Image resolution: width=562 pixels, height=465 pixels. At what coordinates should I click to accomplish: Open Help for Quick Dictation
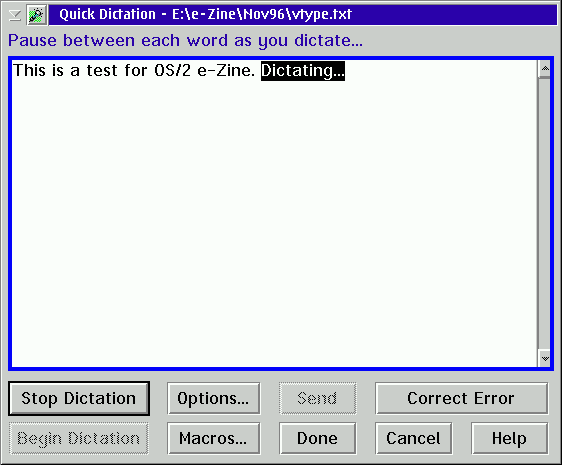[509, 438]
